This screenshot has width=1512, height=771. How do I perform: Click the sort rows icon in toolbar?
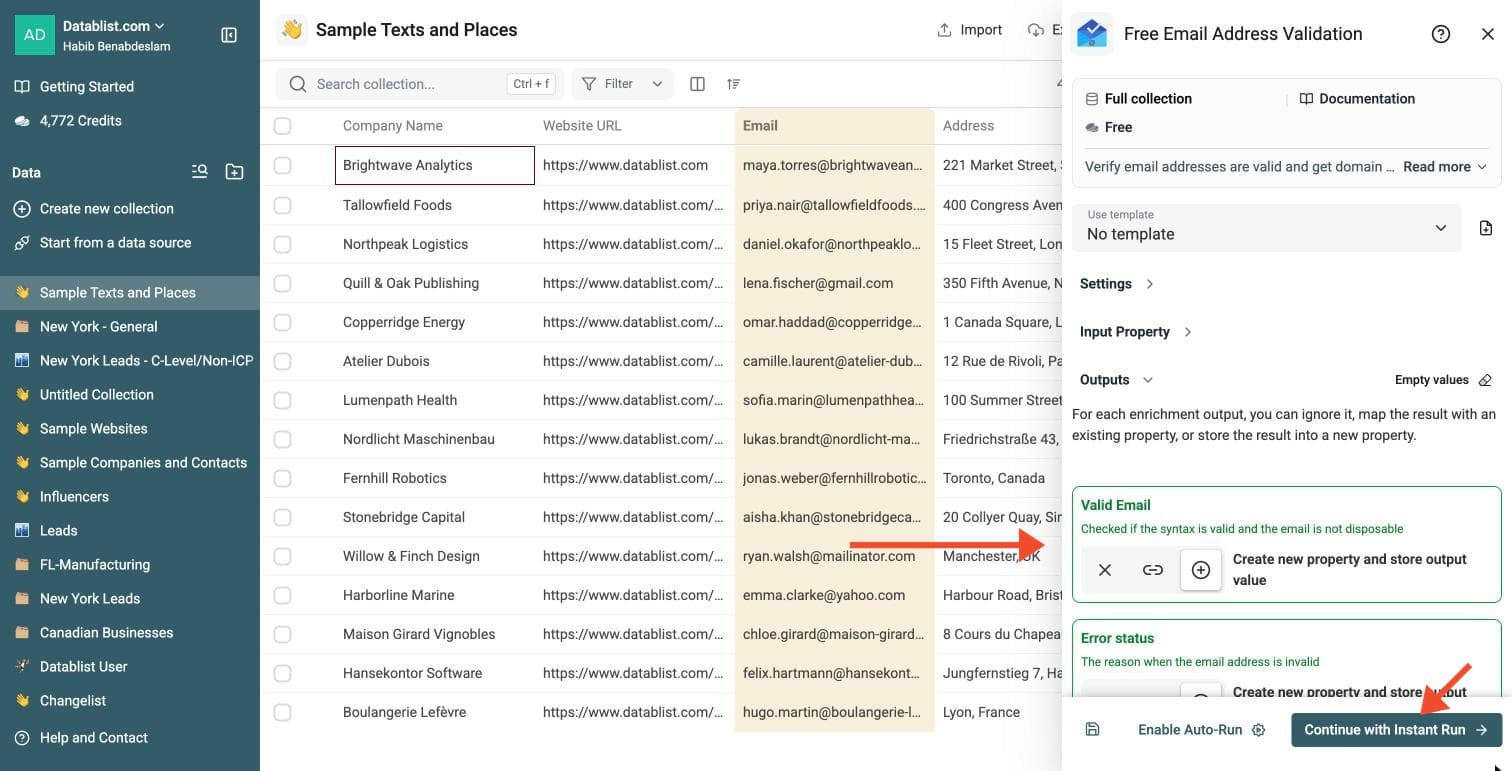click(x=734, y=84)
